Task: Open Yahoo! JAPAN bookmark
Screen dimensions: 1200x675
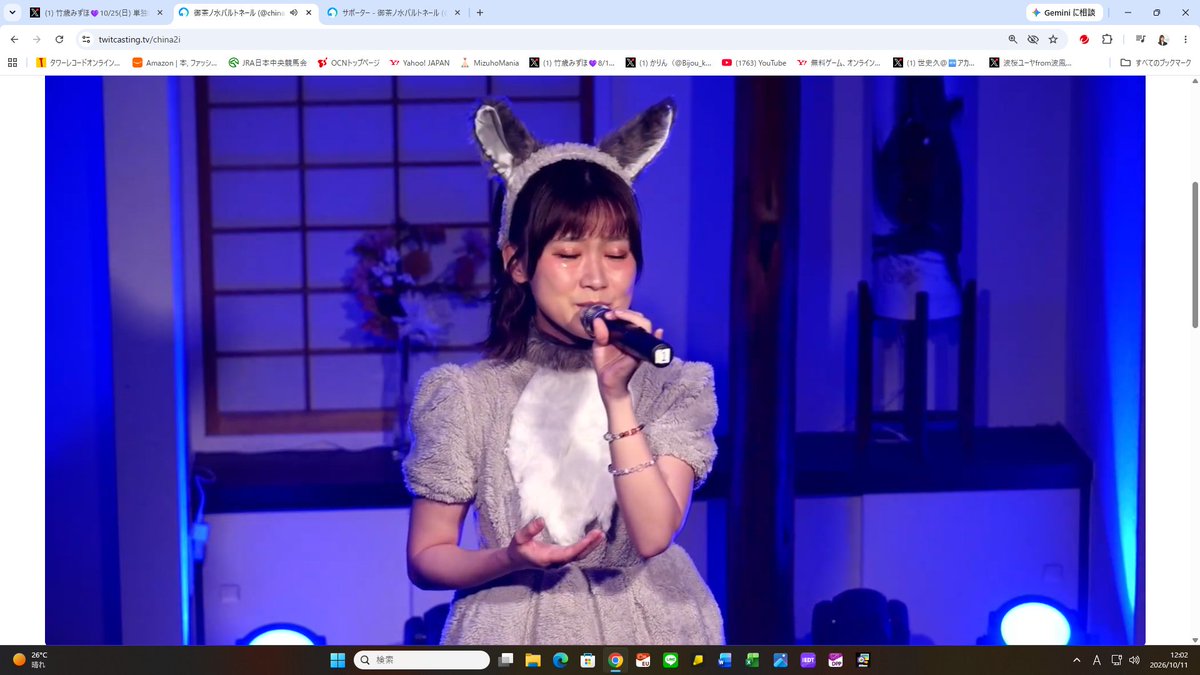Action: point(420,62)
